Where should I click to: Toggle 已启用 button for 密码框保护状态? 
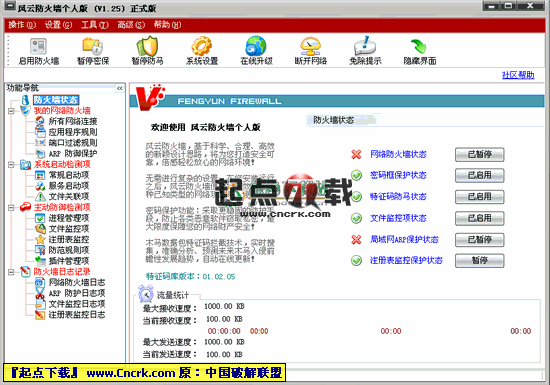479,176
